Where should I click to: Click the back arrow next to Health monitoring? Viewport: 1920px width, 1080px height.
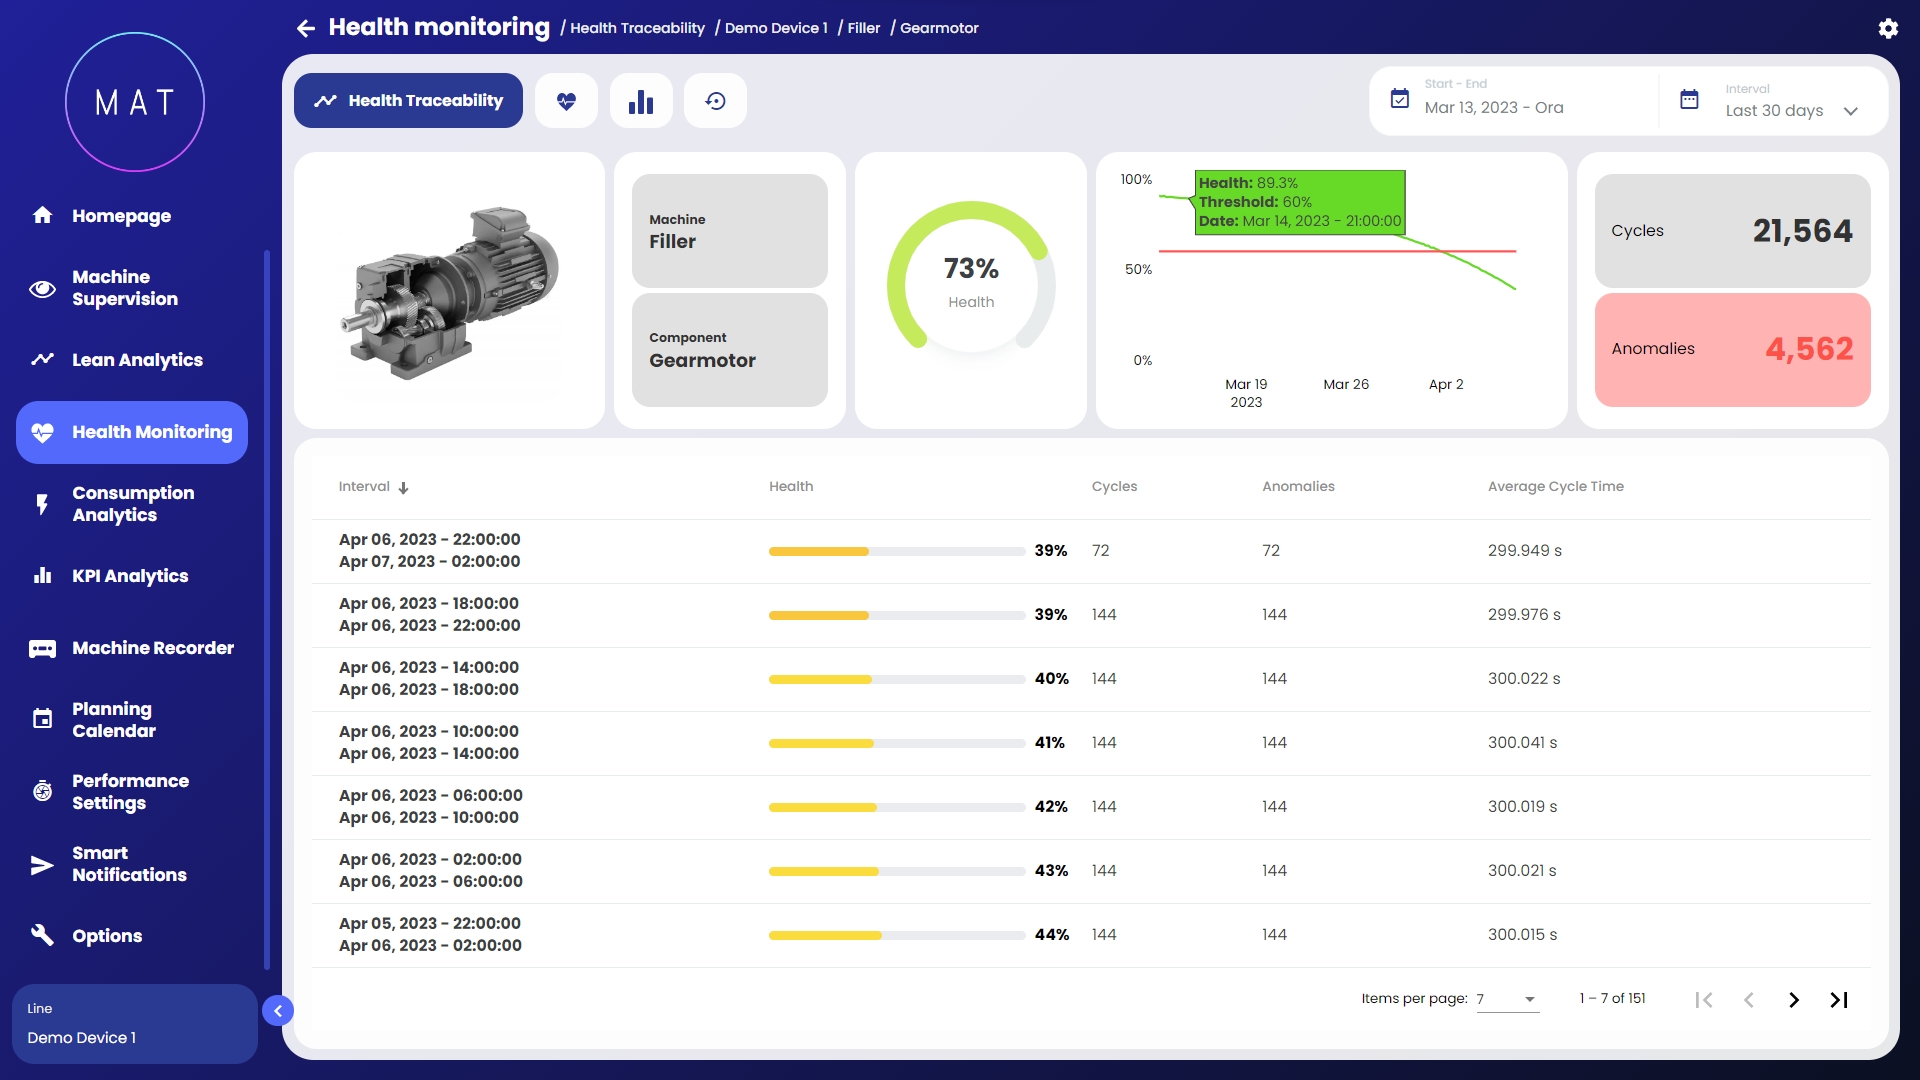(306, 28)
